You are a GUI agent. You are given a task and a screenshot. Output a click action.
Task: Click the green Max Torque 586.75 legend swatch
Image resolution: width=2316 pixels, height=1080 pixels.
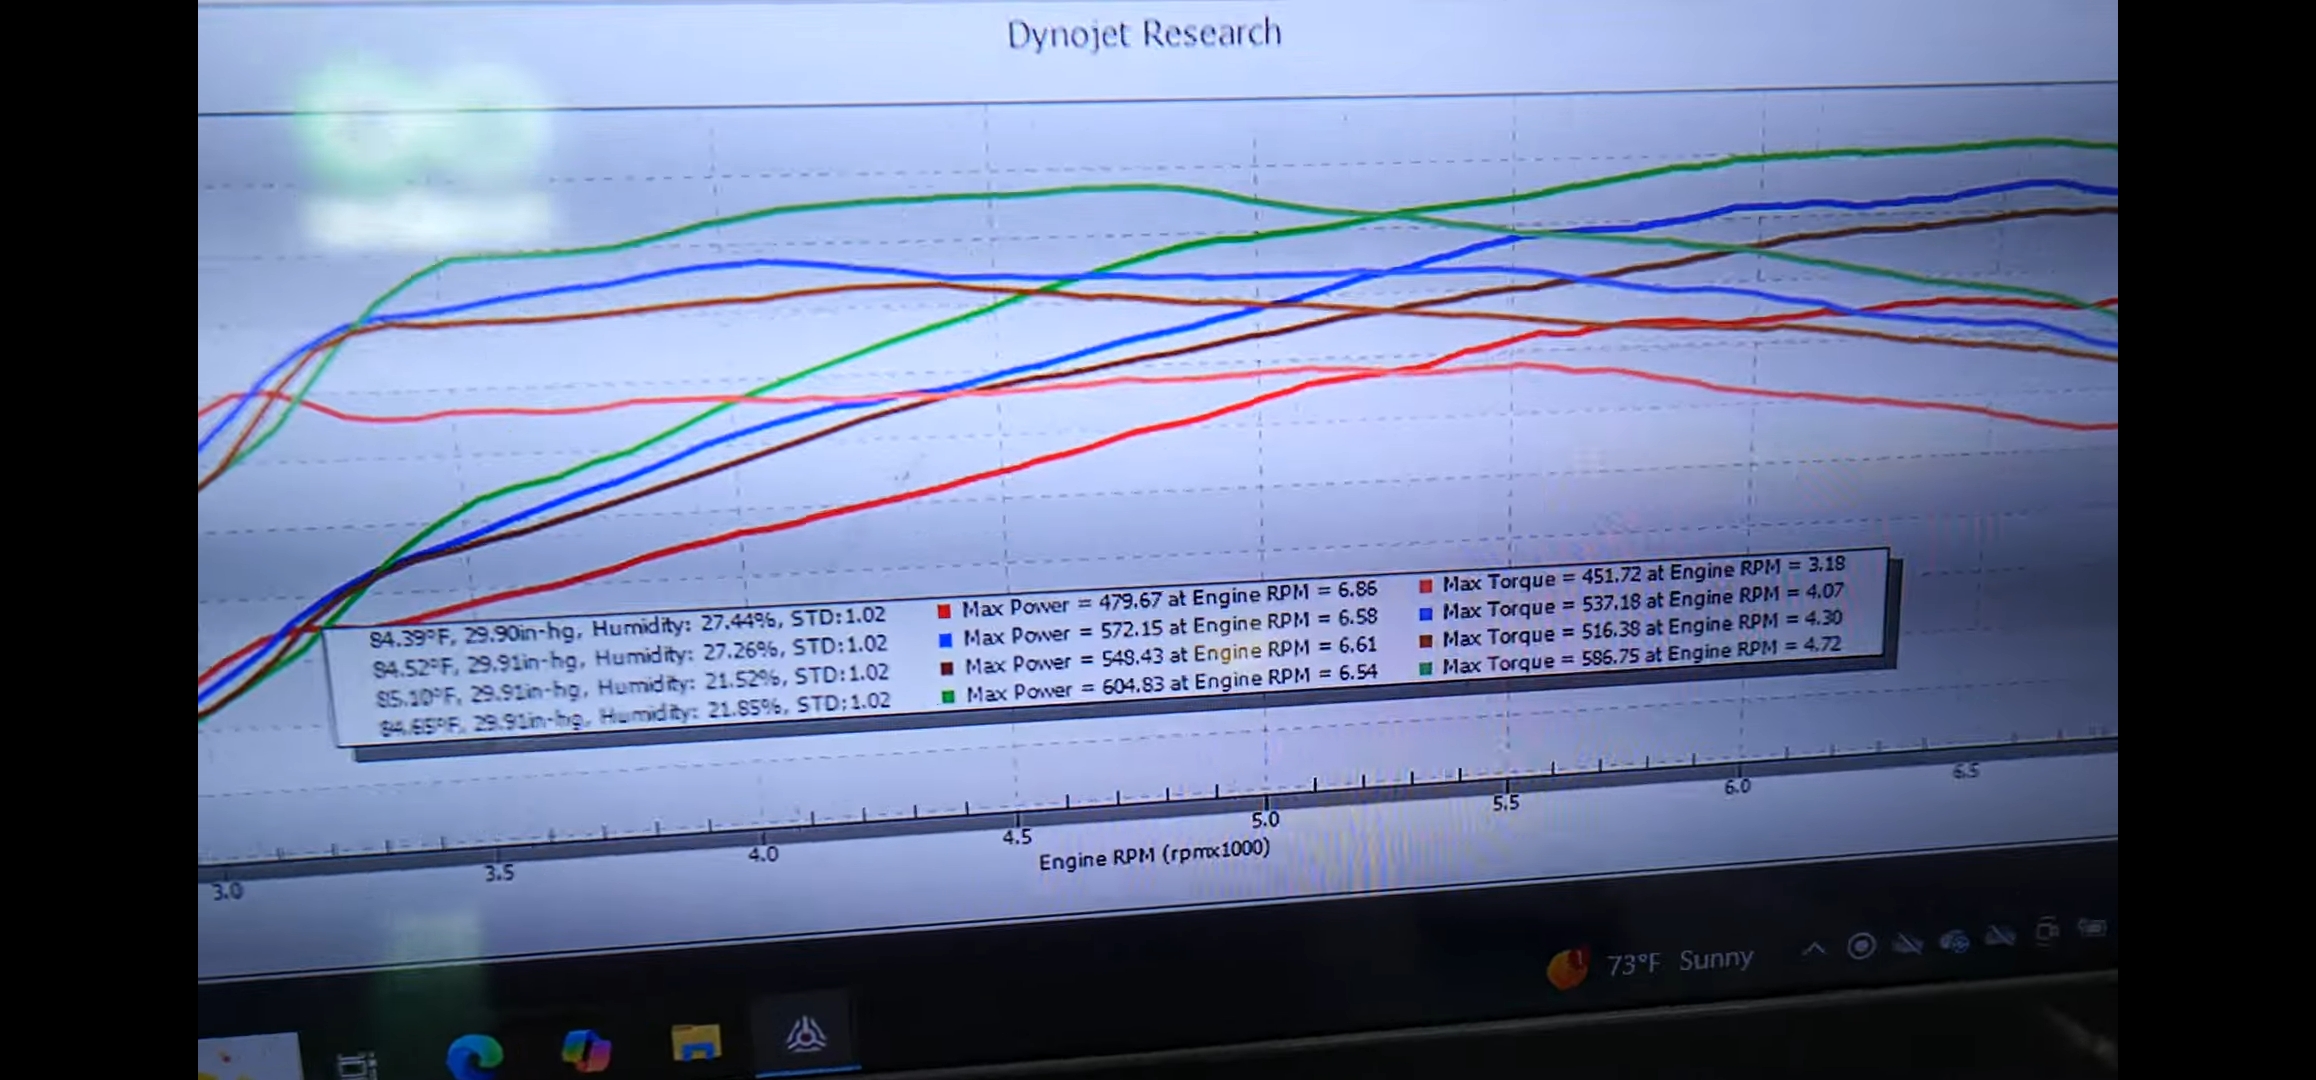(x=1426, y=667)
